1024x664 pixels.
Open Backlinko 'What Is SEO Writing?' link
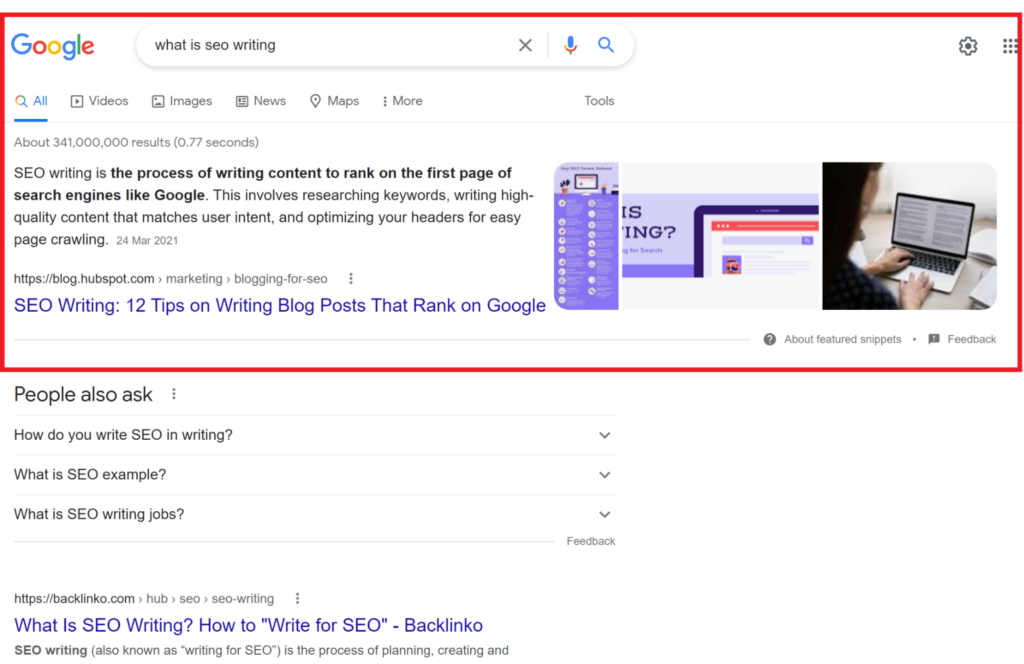[248, 625]
